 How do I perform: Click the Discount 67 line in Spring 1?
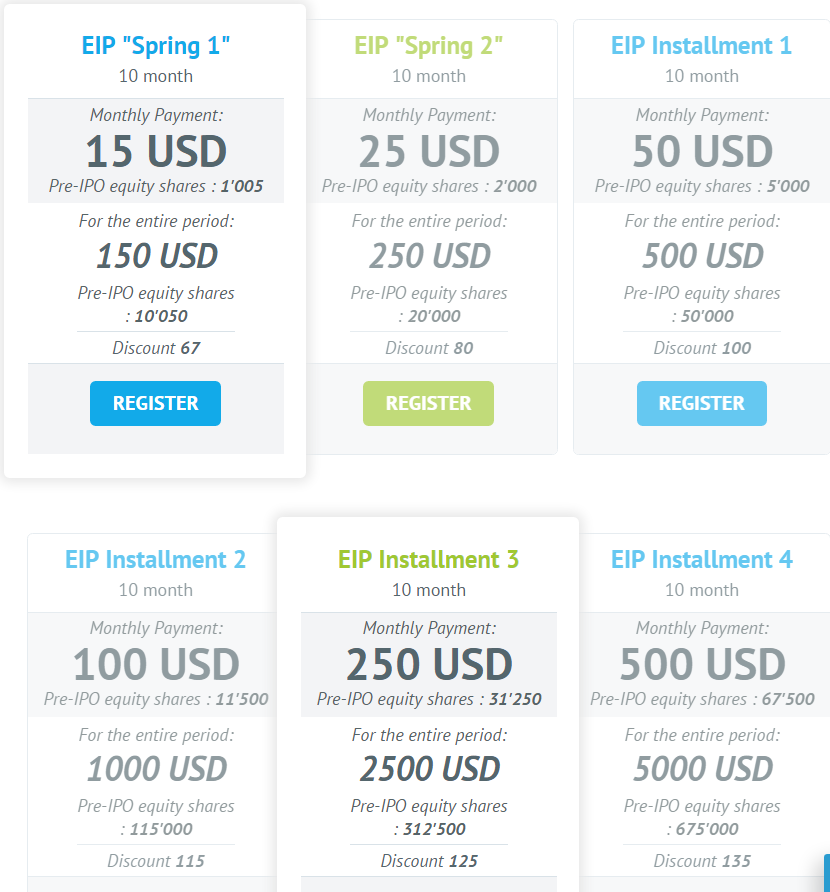click(156, 348)
